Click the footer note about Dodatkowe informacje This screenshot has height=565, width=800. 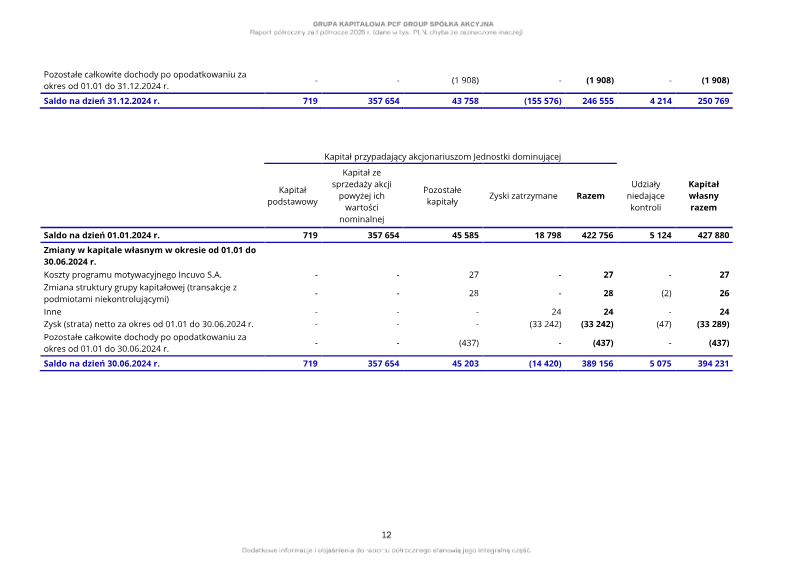coord(386,551)
